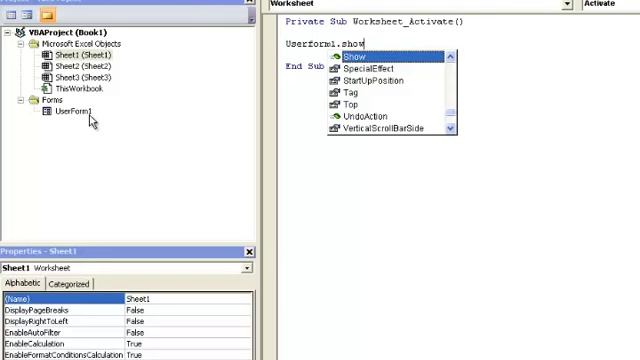This screenshot has height=360, width=640.
Task: Click the VBAProject icon
Action: [20, 32]
